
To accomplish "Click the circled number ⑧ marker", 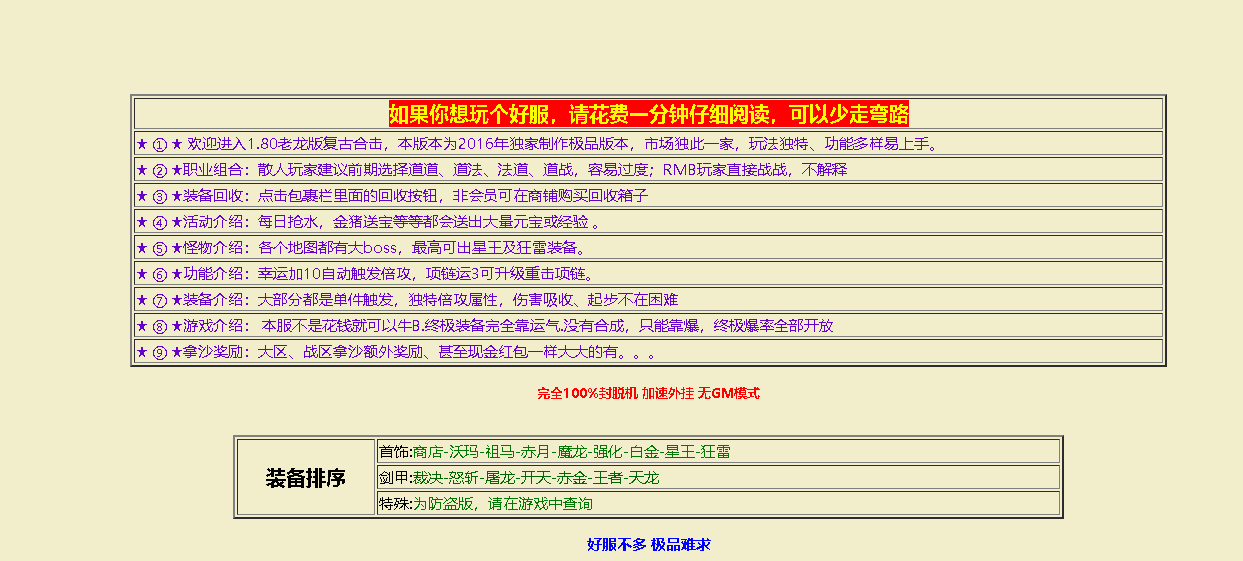I will [x=160, y=326].
